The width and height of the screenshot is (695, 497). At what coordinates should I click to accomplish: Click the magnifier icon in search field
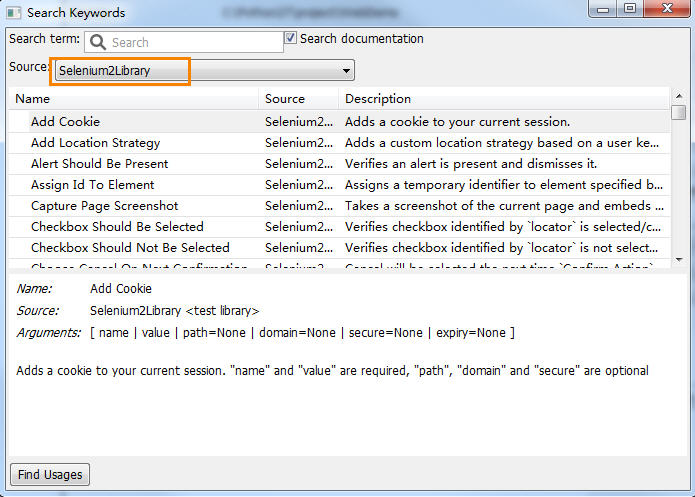(98, 42)
